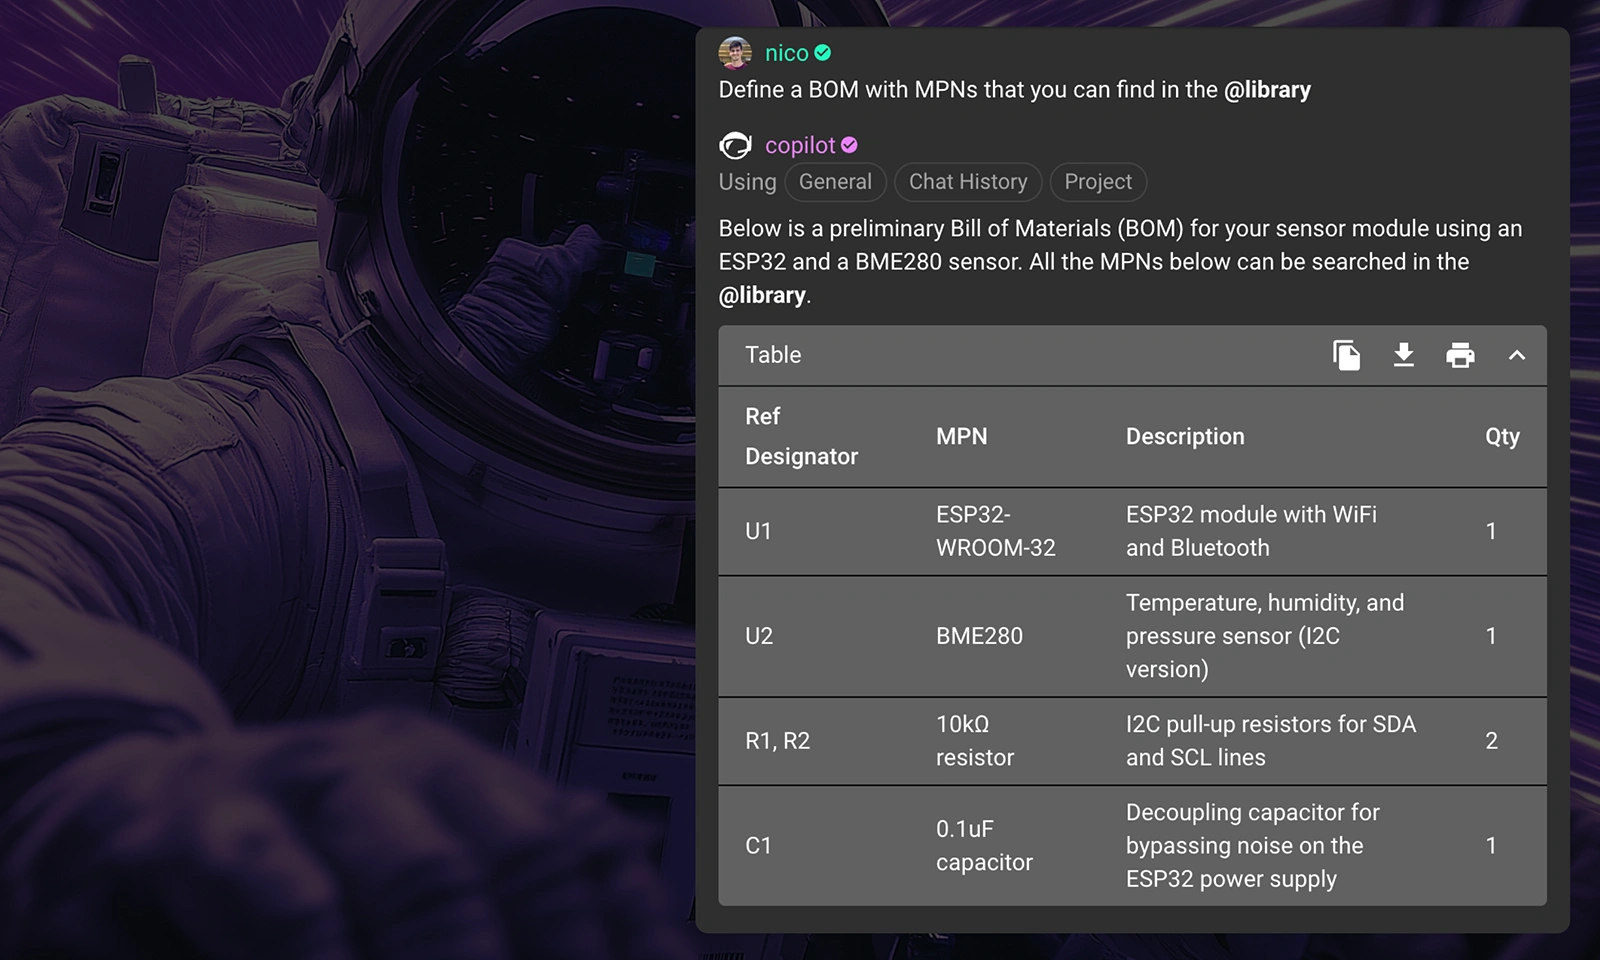The image size is (1600, 960).
Task: Select the BME280 MPN cell
Action: click(x=979, y=636)
